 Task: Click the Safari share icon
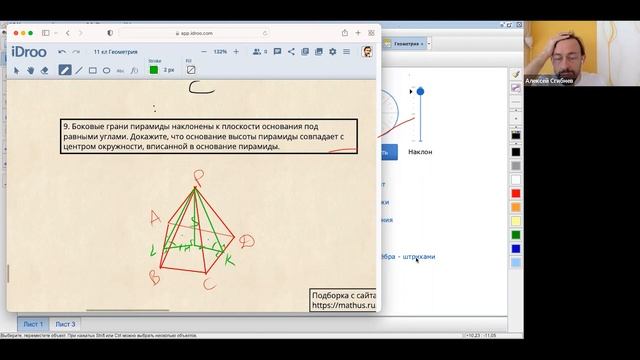click(345, 33)
